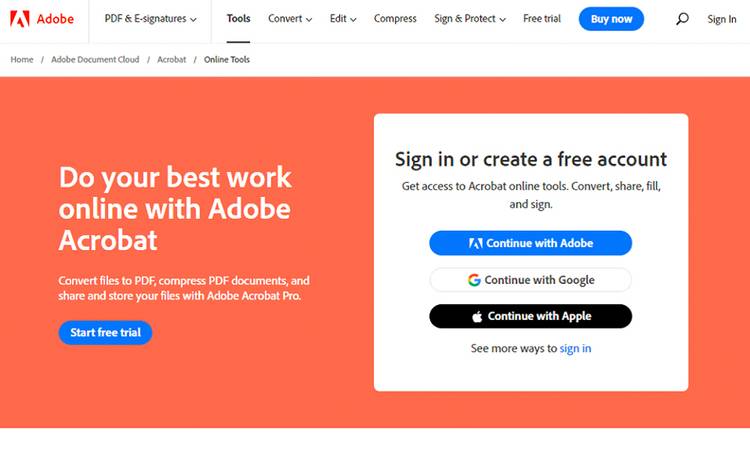750x451 pixels.
Task: Open the Convert dropdown menu
Action: click(290, 19)
